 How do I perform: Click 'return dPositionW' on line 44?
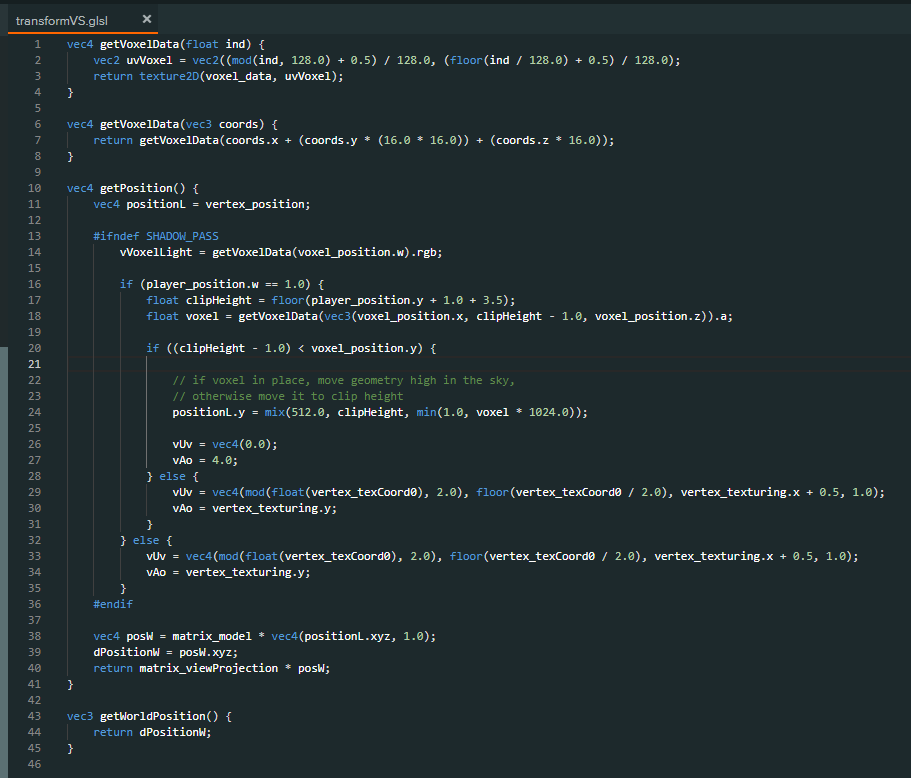(x=152, y=733)
